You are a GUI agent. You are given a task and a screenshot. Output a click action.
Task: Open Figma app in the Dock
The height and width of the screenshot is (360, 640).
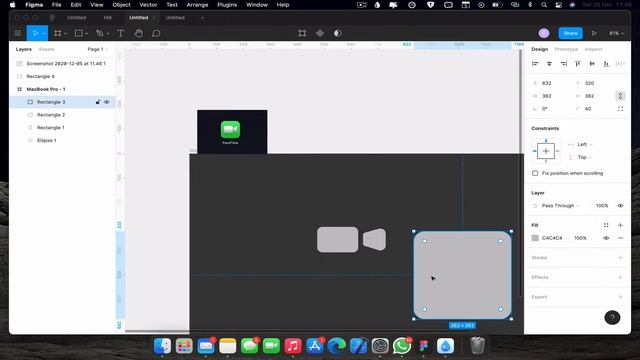click(423, 346)
